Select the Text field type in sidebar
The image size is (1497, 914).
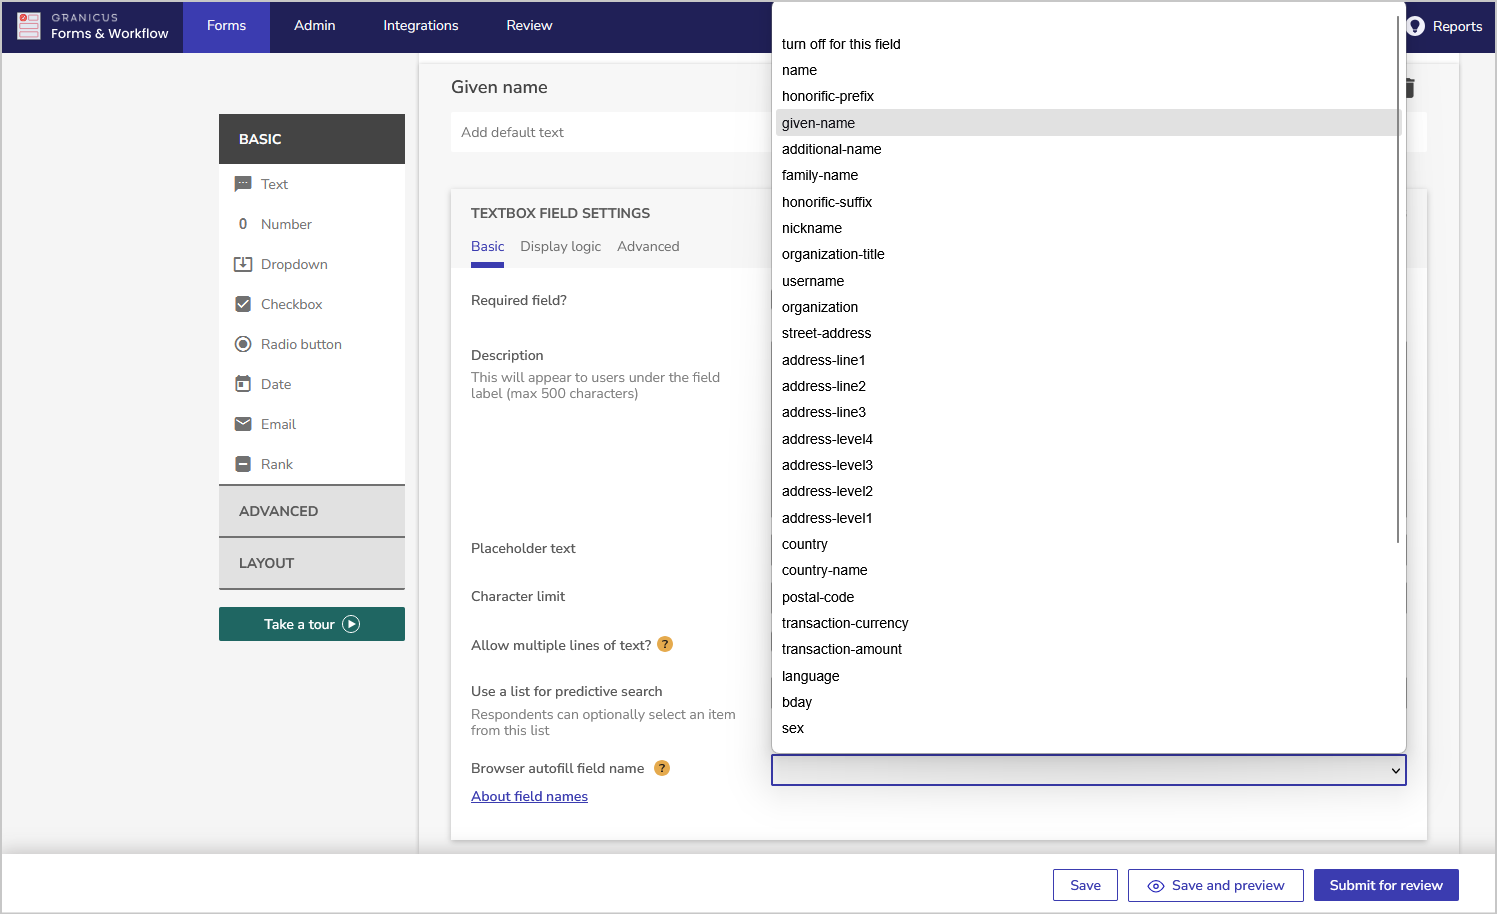[274, 184]
